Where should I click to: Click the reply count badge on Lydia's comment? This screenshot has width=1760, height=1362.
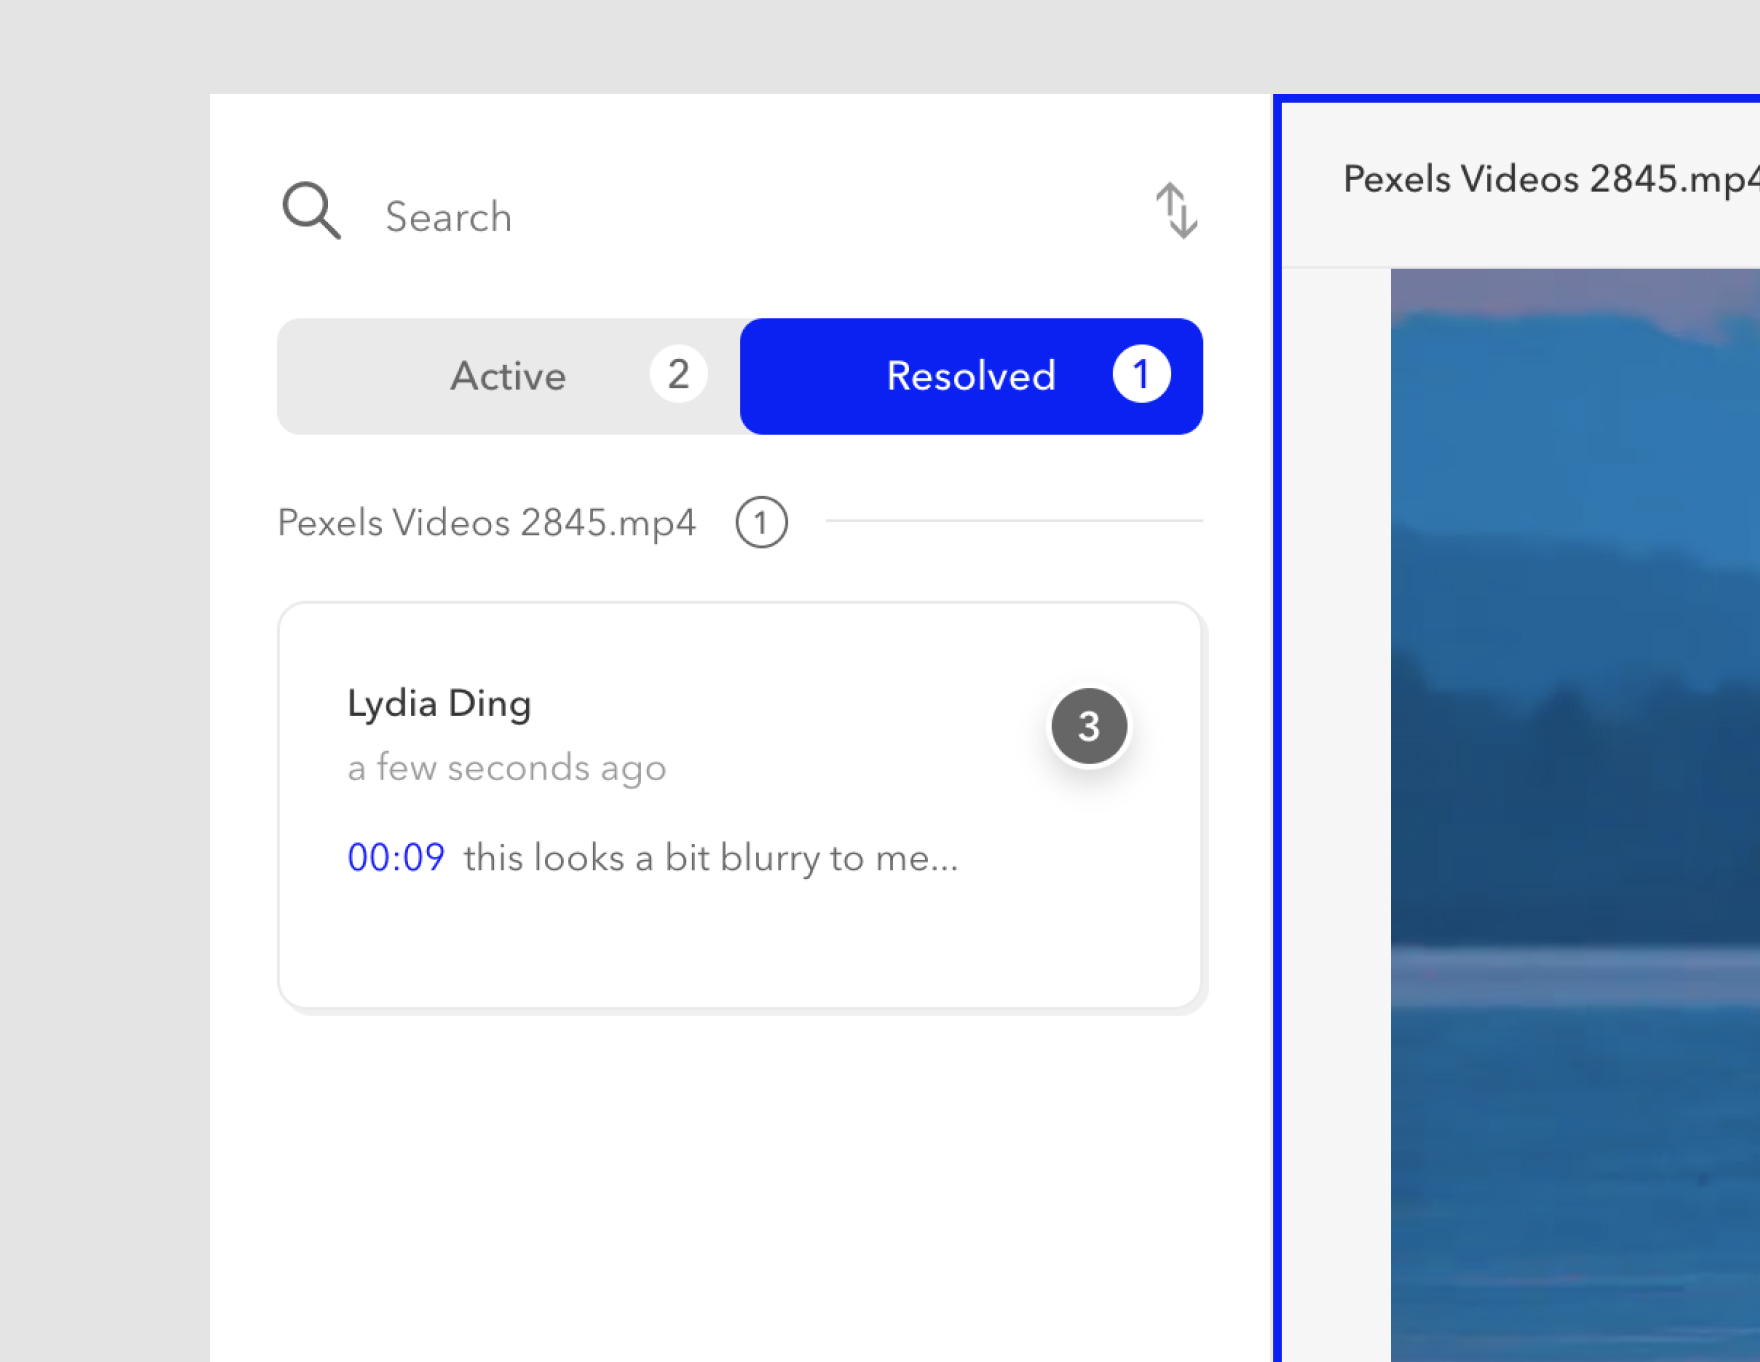point(1088,726)
